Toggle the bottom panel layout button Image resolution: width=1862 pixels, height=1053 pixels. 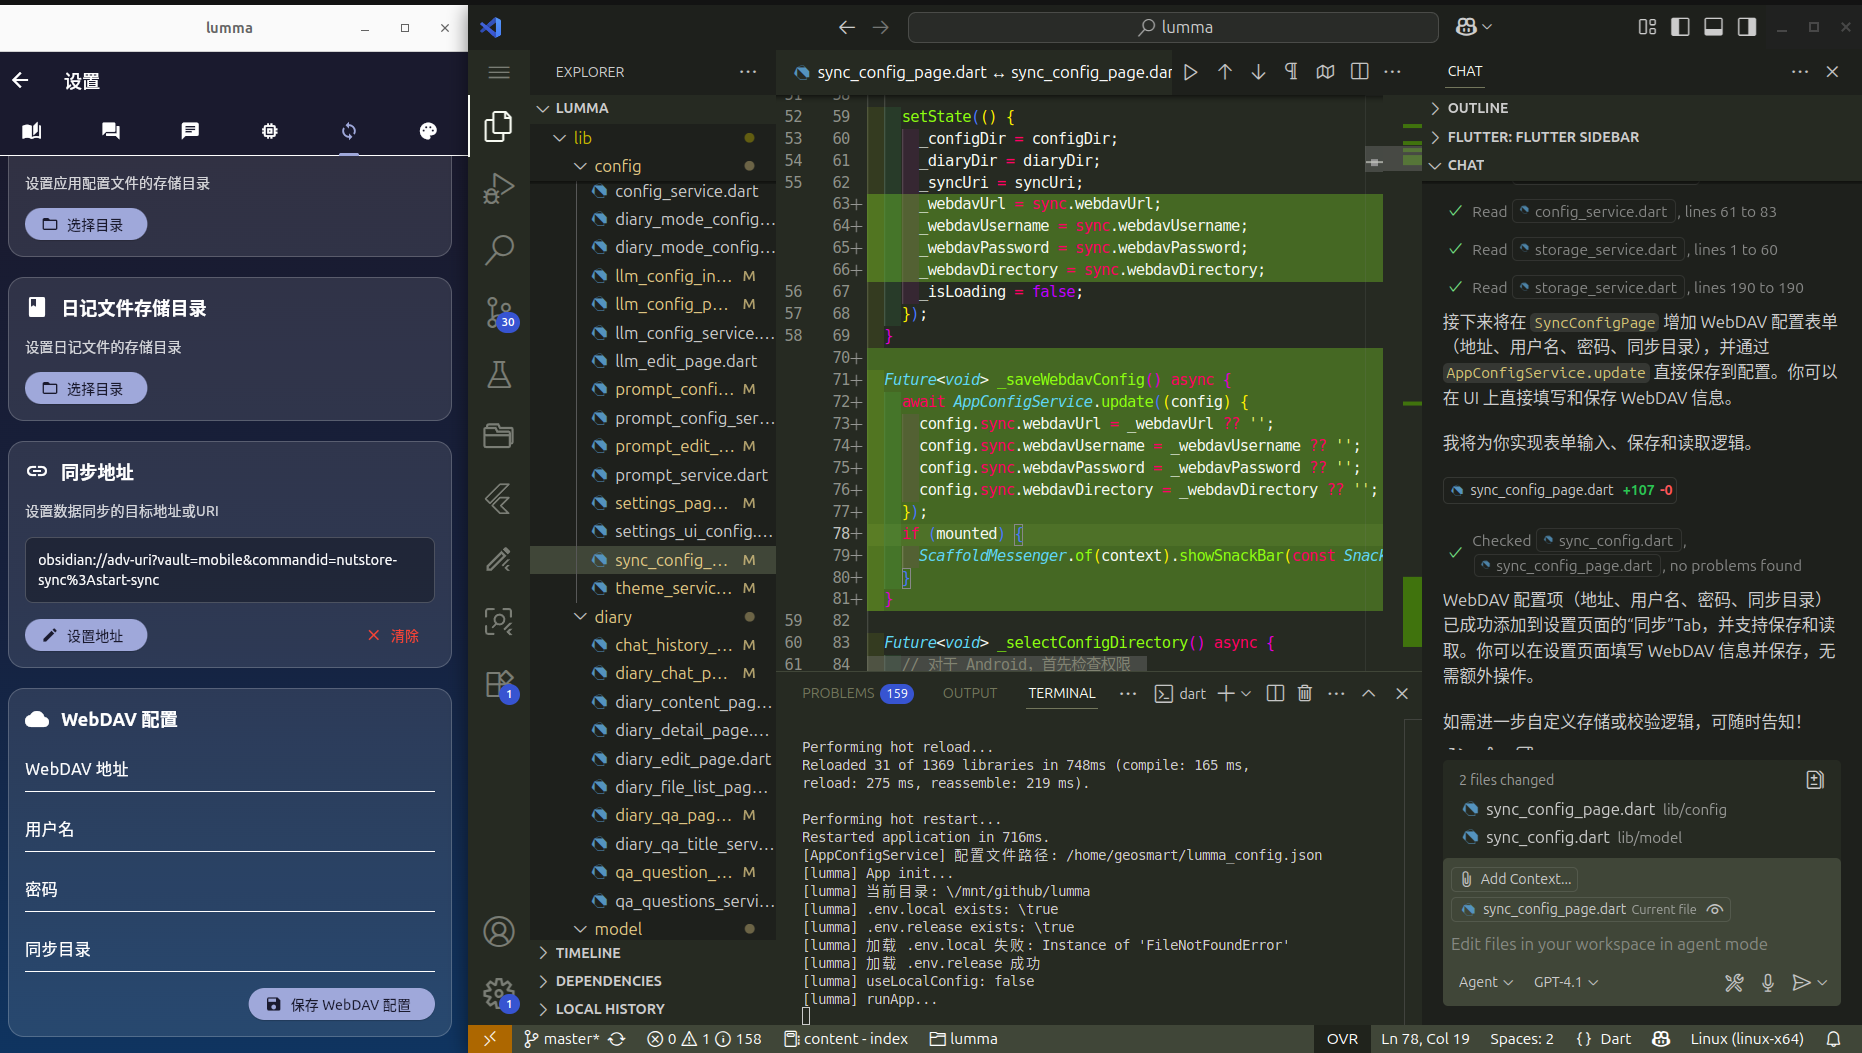pos(1713,27)
